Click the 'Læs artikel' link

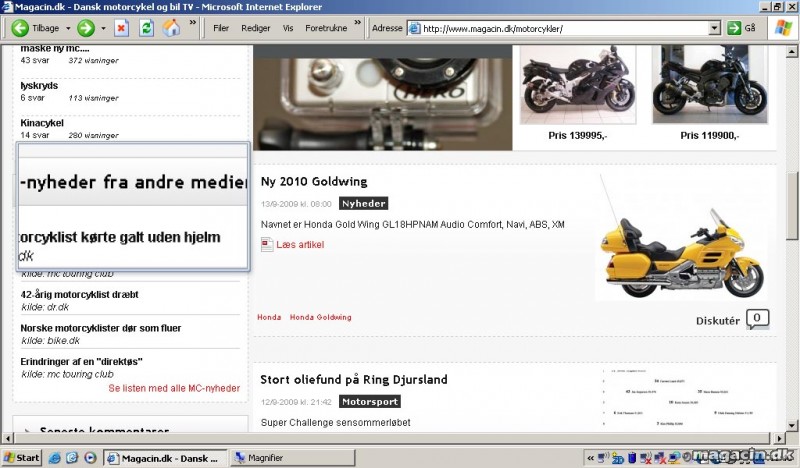pos(300,245)
